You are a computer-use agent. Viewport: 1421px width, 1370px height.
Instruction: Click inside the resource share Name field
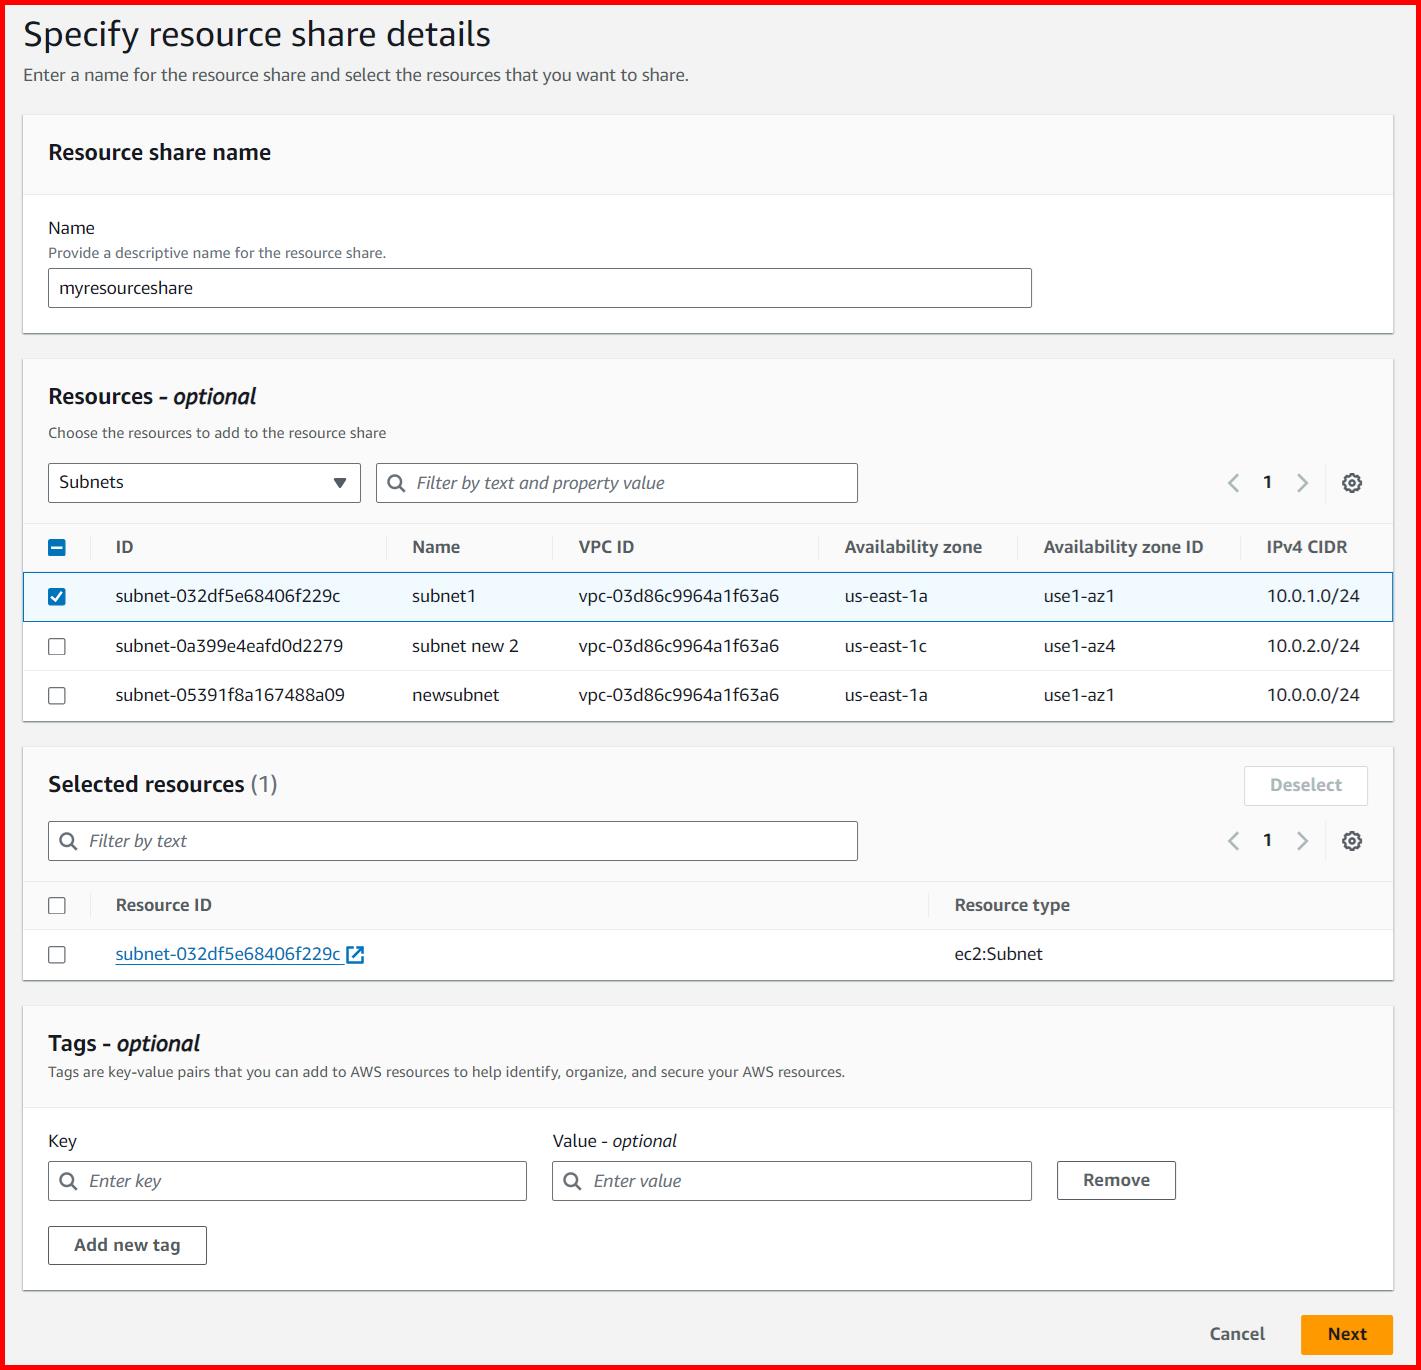click(540, 287)
